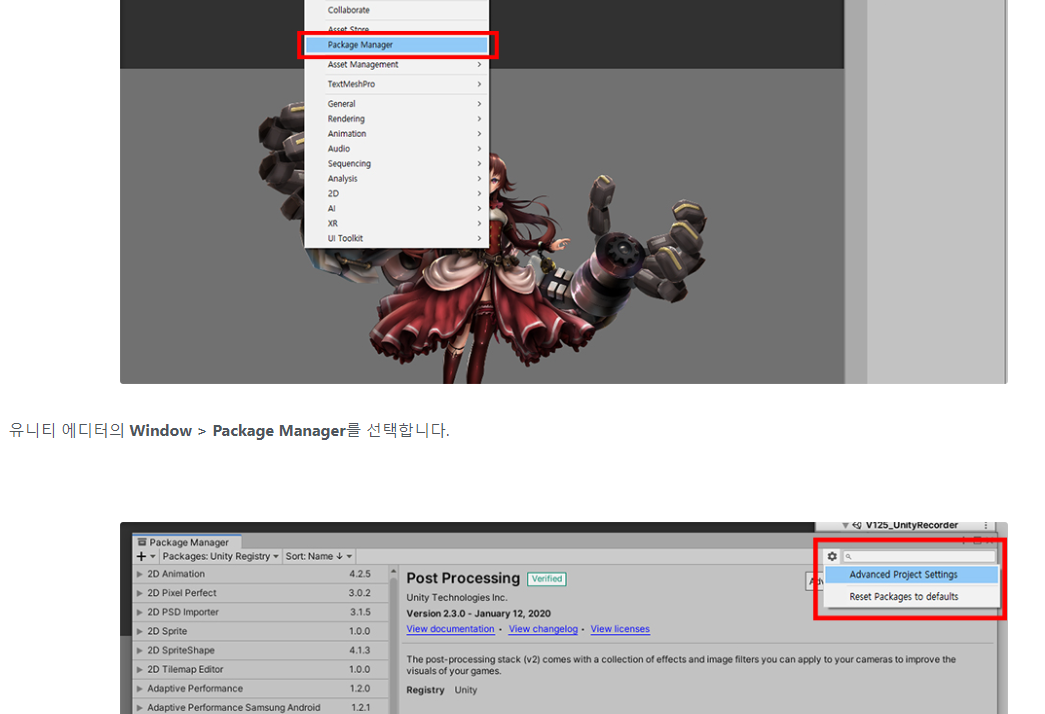Viewport: 1045px width, 714px height.
Task: Open the View licenses link
Action: (620, 629)
